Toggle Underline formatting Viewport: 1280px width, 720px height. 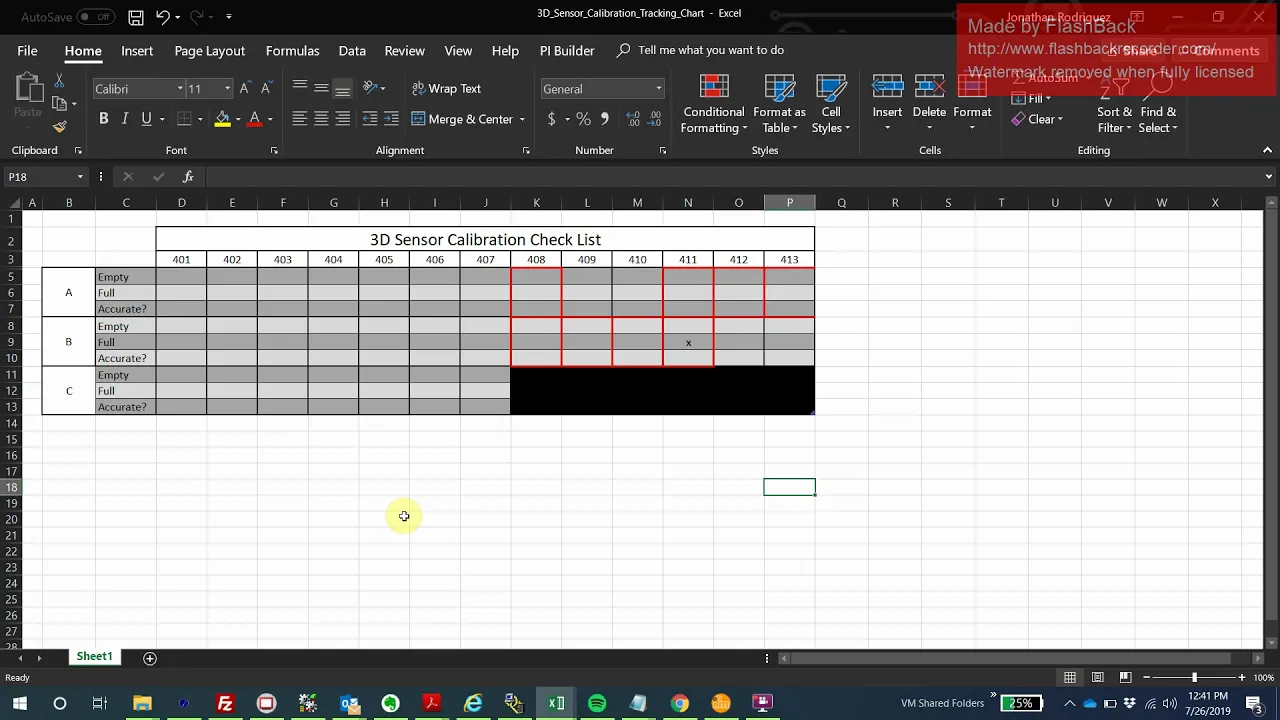click(146, 119)
